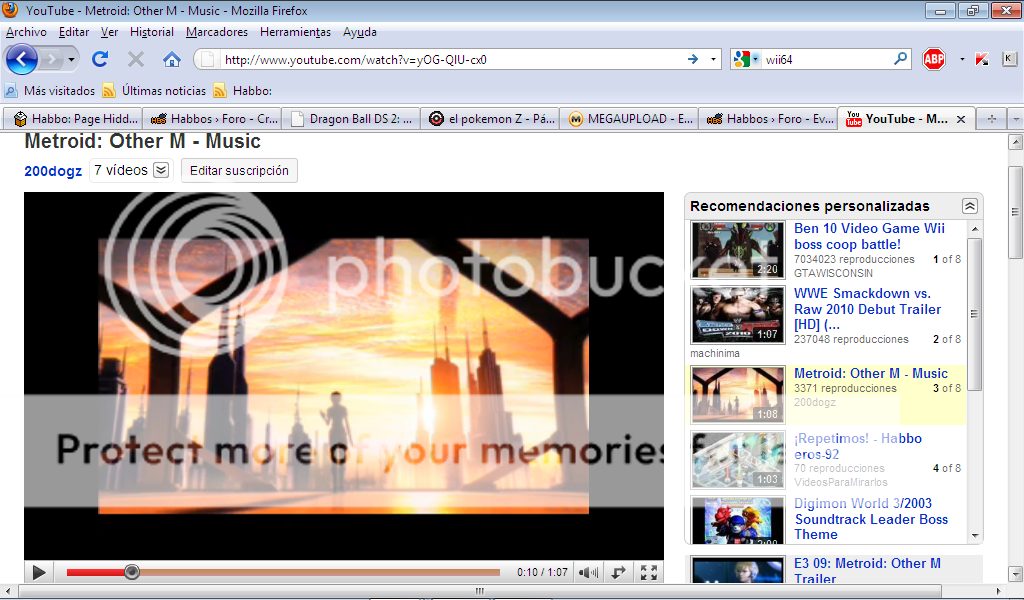Open the Google search engine dropdown
The image size is (1024, 600).
[x=745, y=59]
